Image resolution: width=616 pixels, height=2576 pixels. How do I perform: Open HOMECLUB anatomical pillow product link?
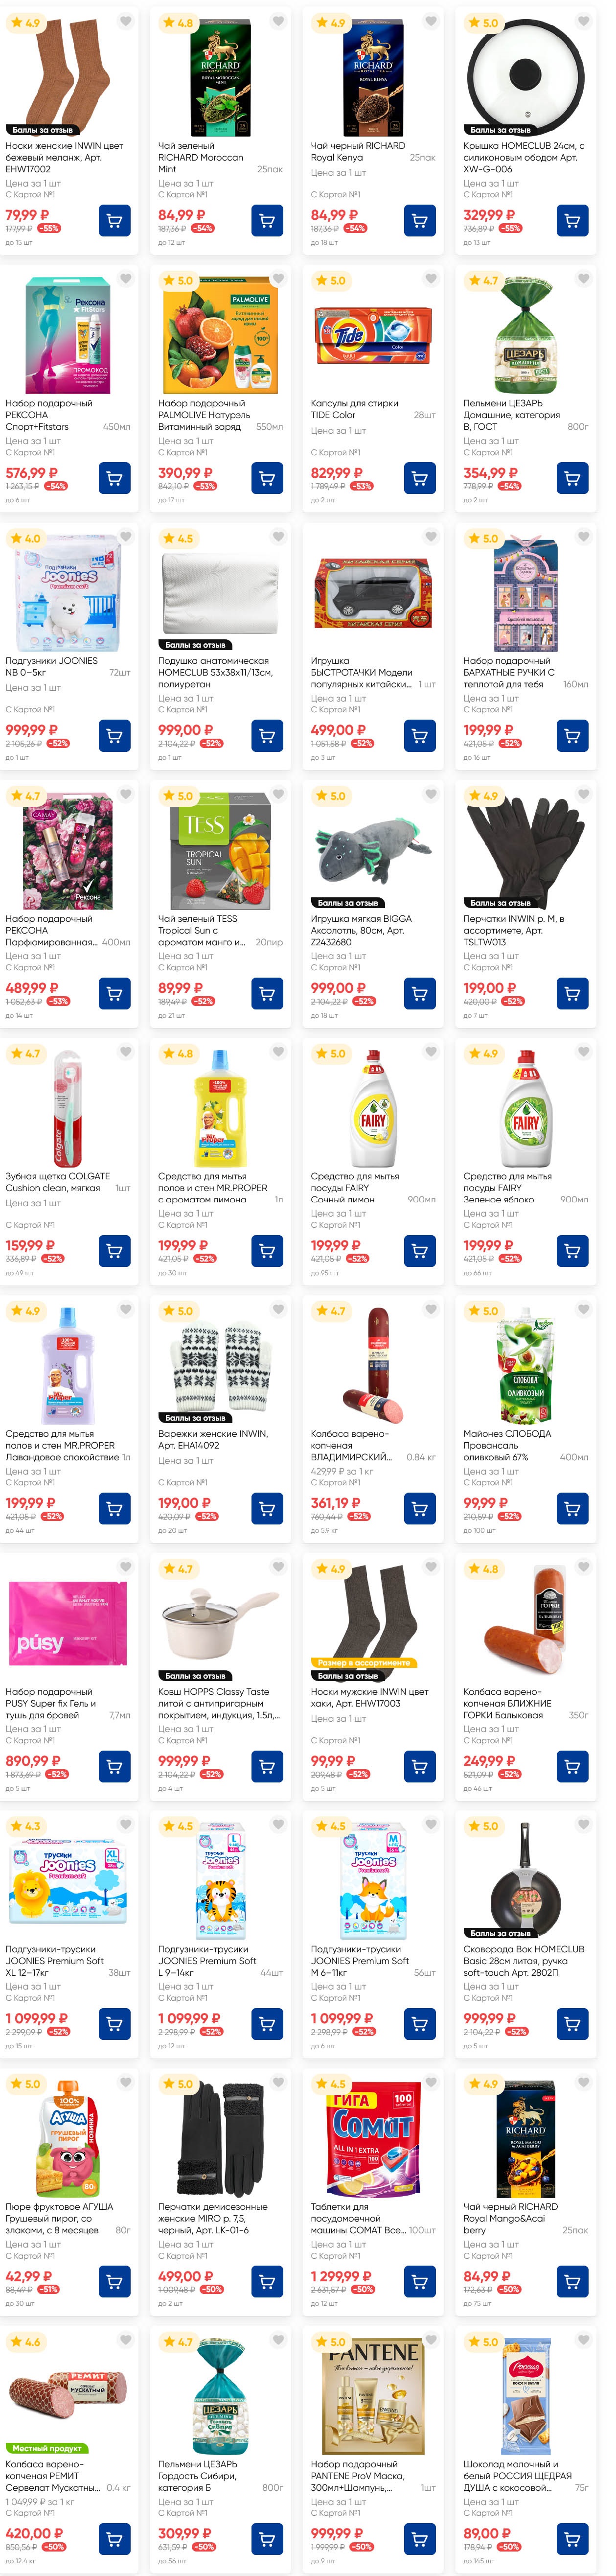coord(214,672)
